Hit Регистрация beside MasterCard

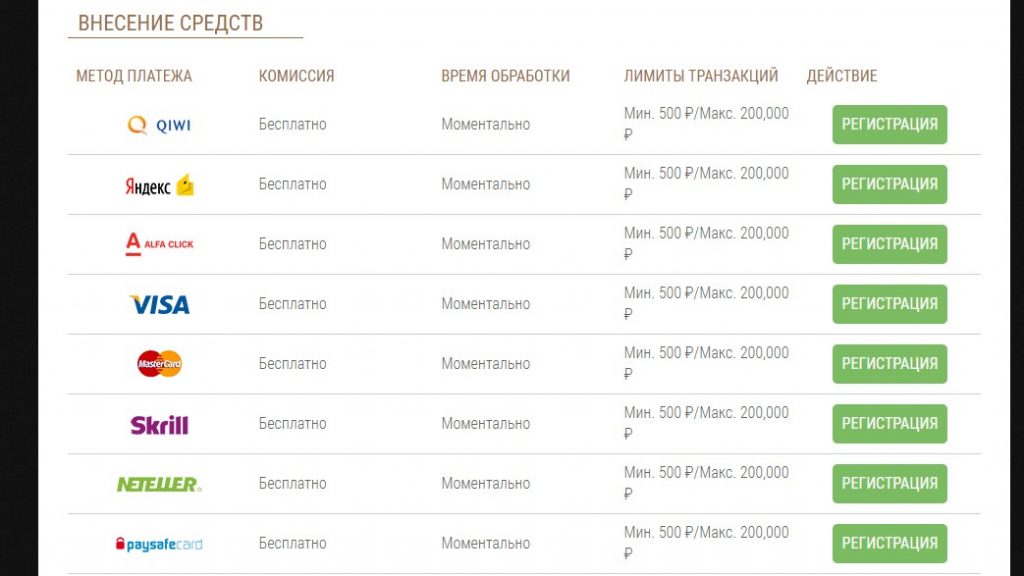[889, 364]
